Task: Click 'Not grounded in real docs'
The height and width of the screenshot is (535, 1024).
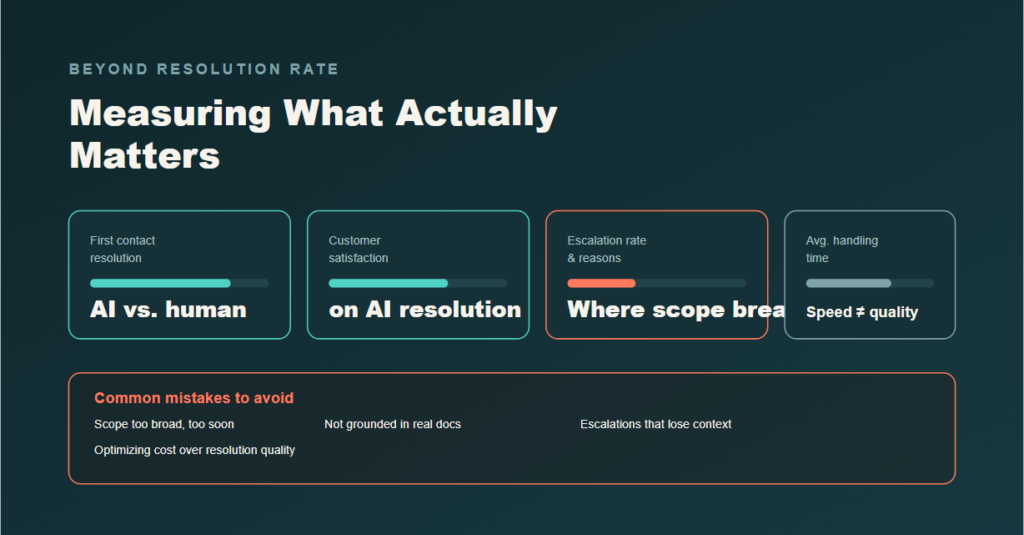Action: click(x=392, y=425)
